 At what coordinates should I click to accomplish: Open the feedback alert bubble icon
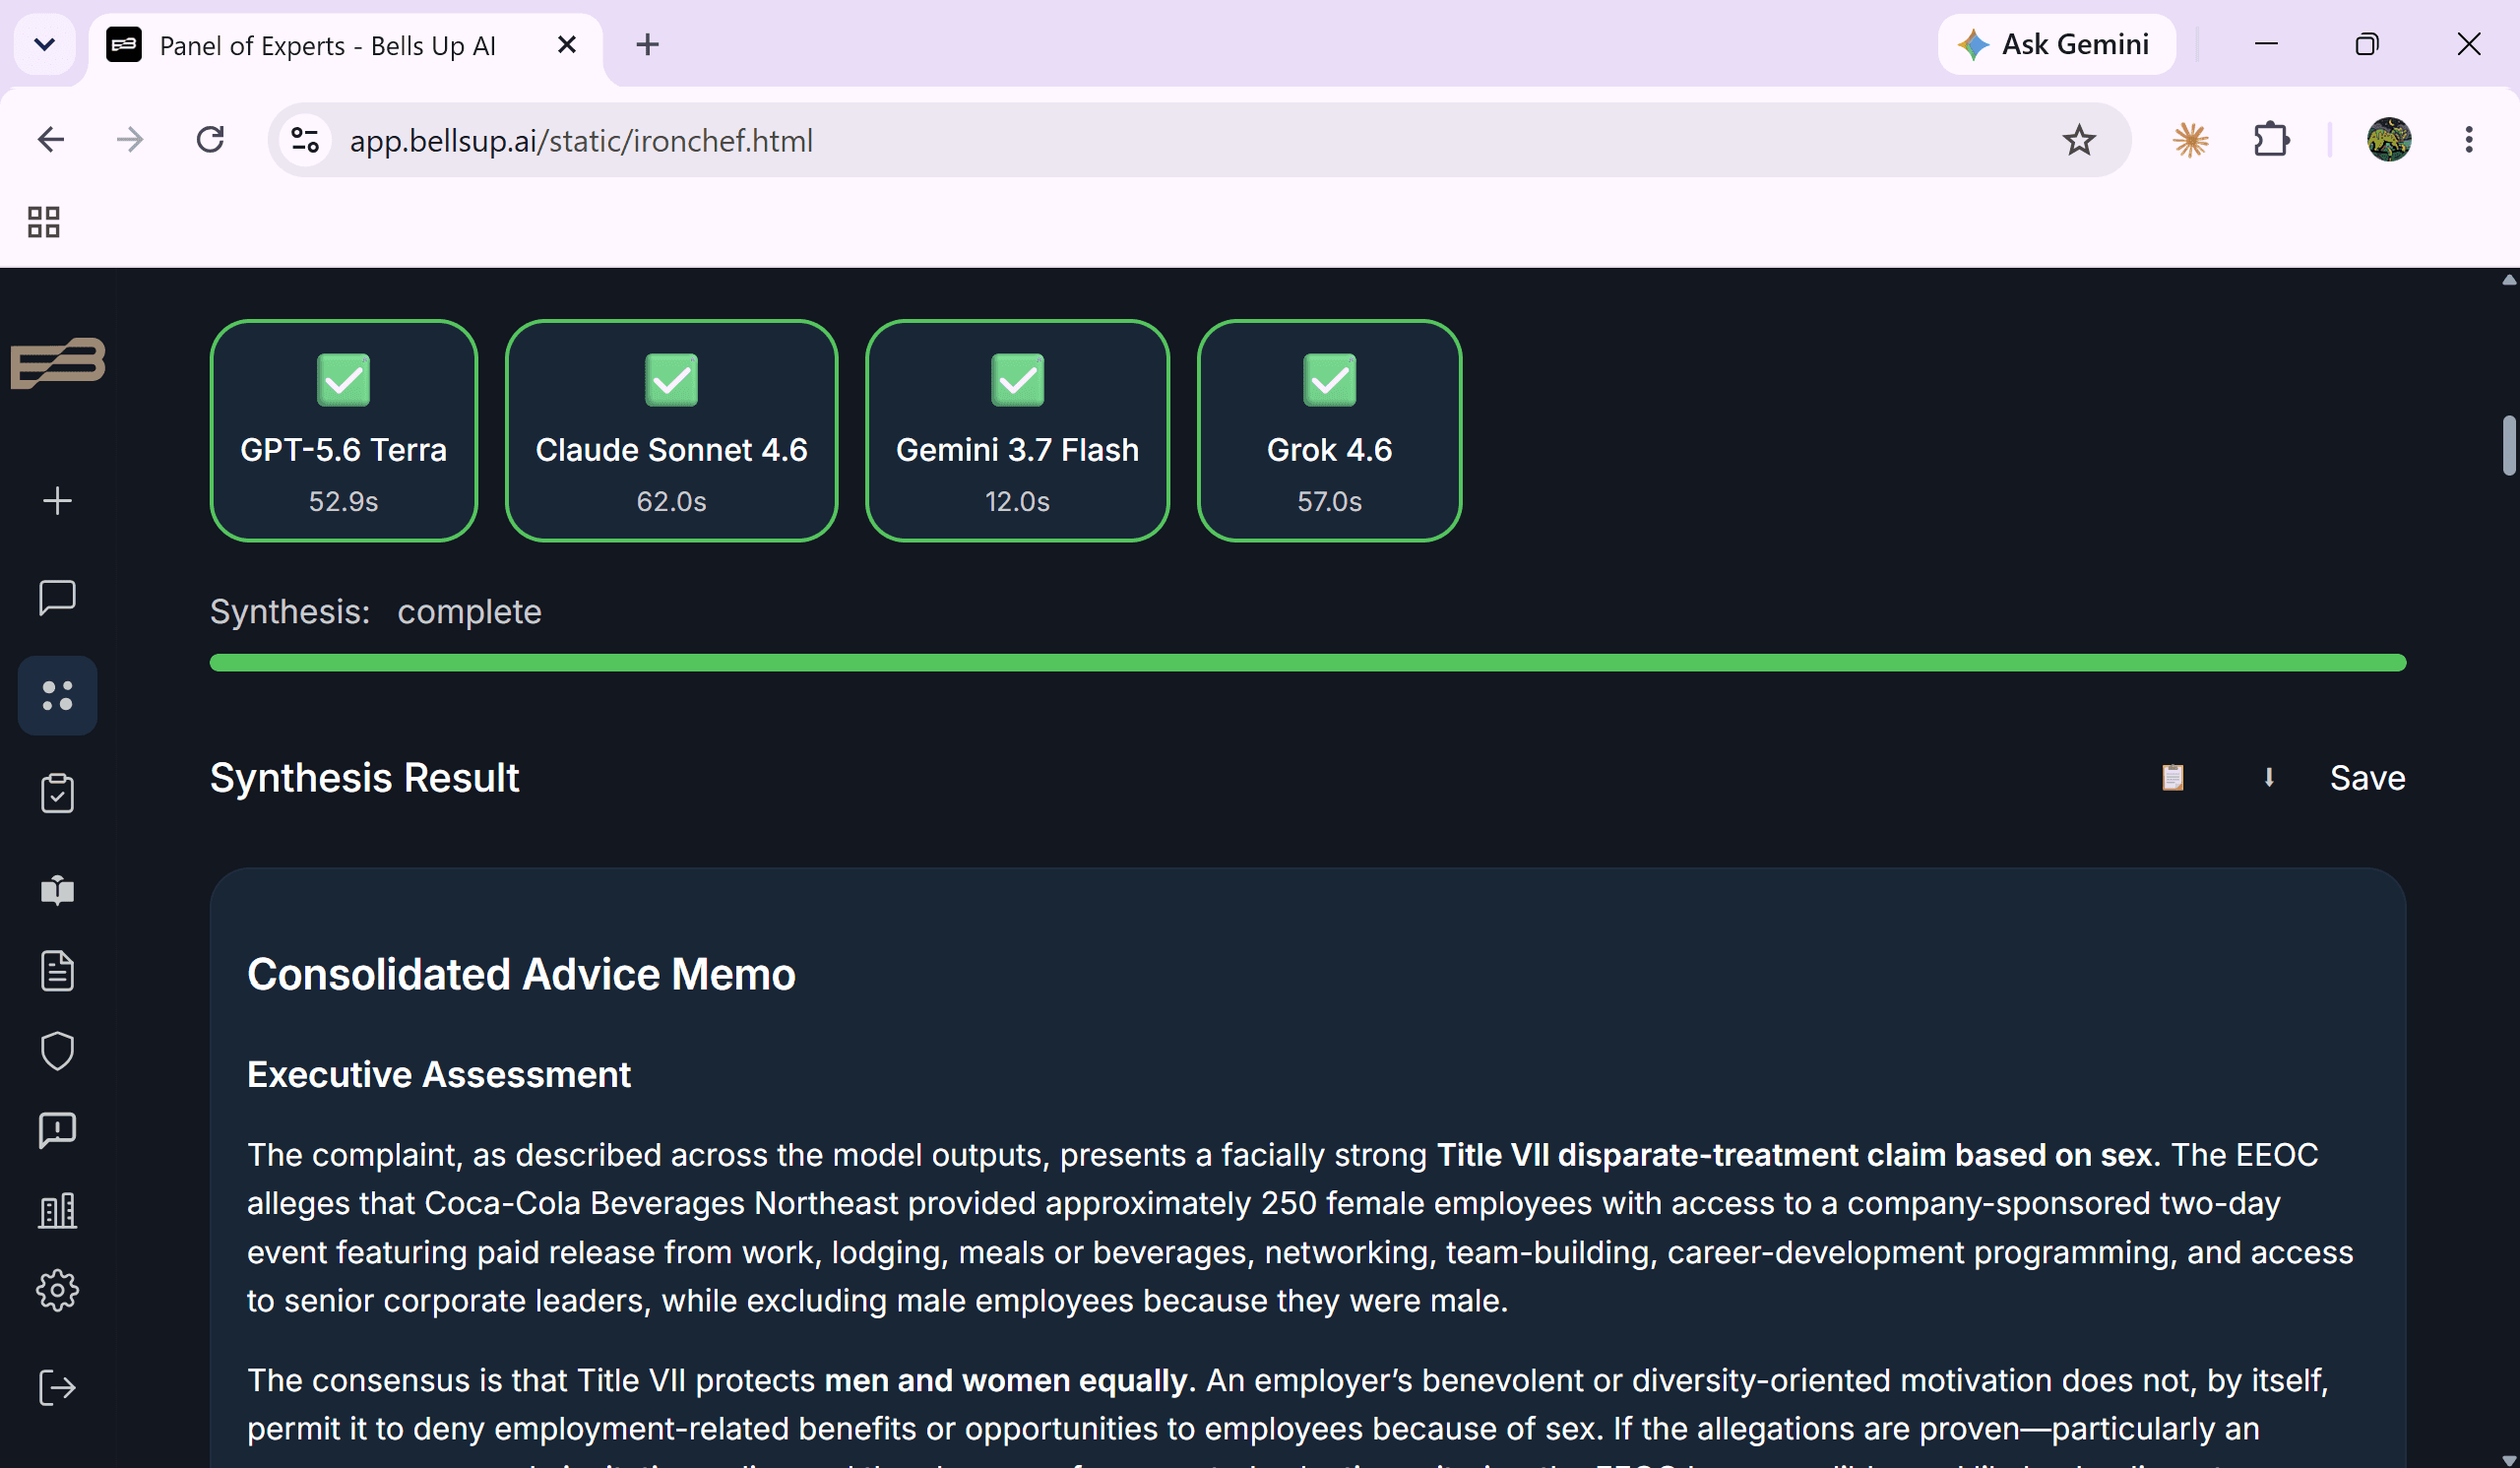click(58, 1131)
